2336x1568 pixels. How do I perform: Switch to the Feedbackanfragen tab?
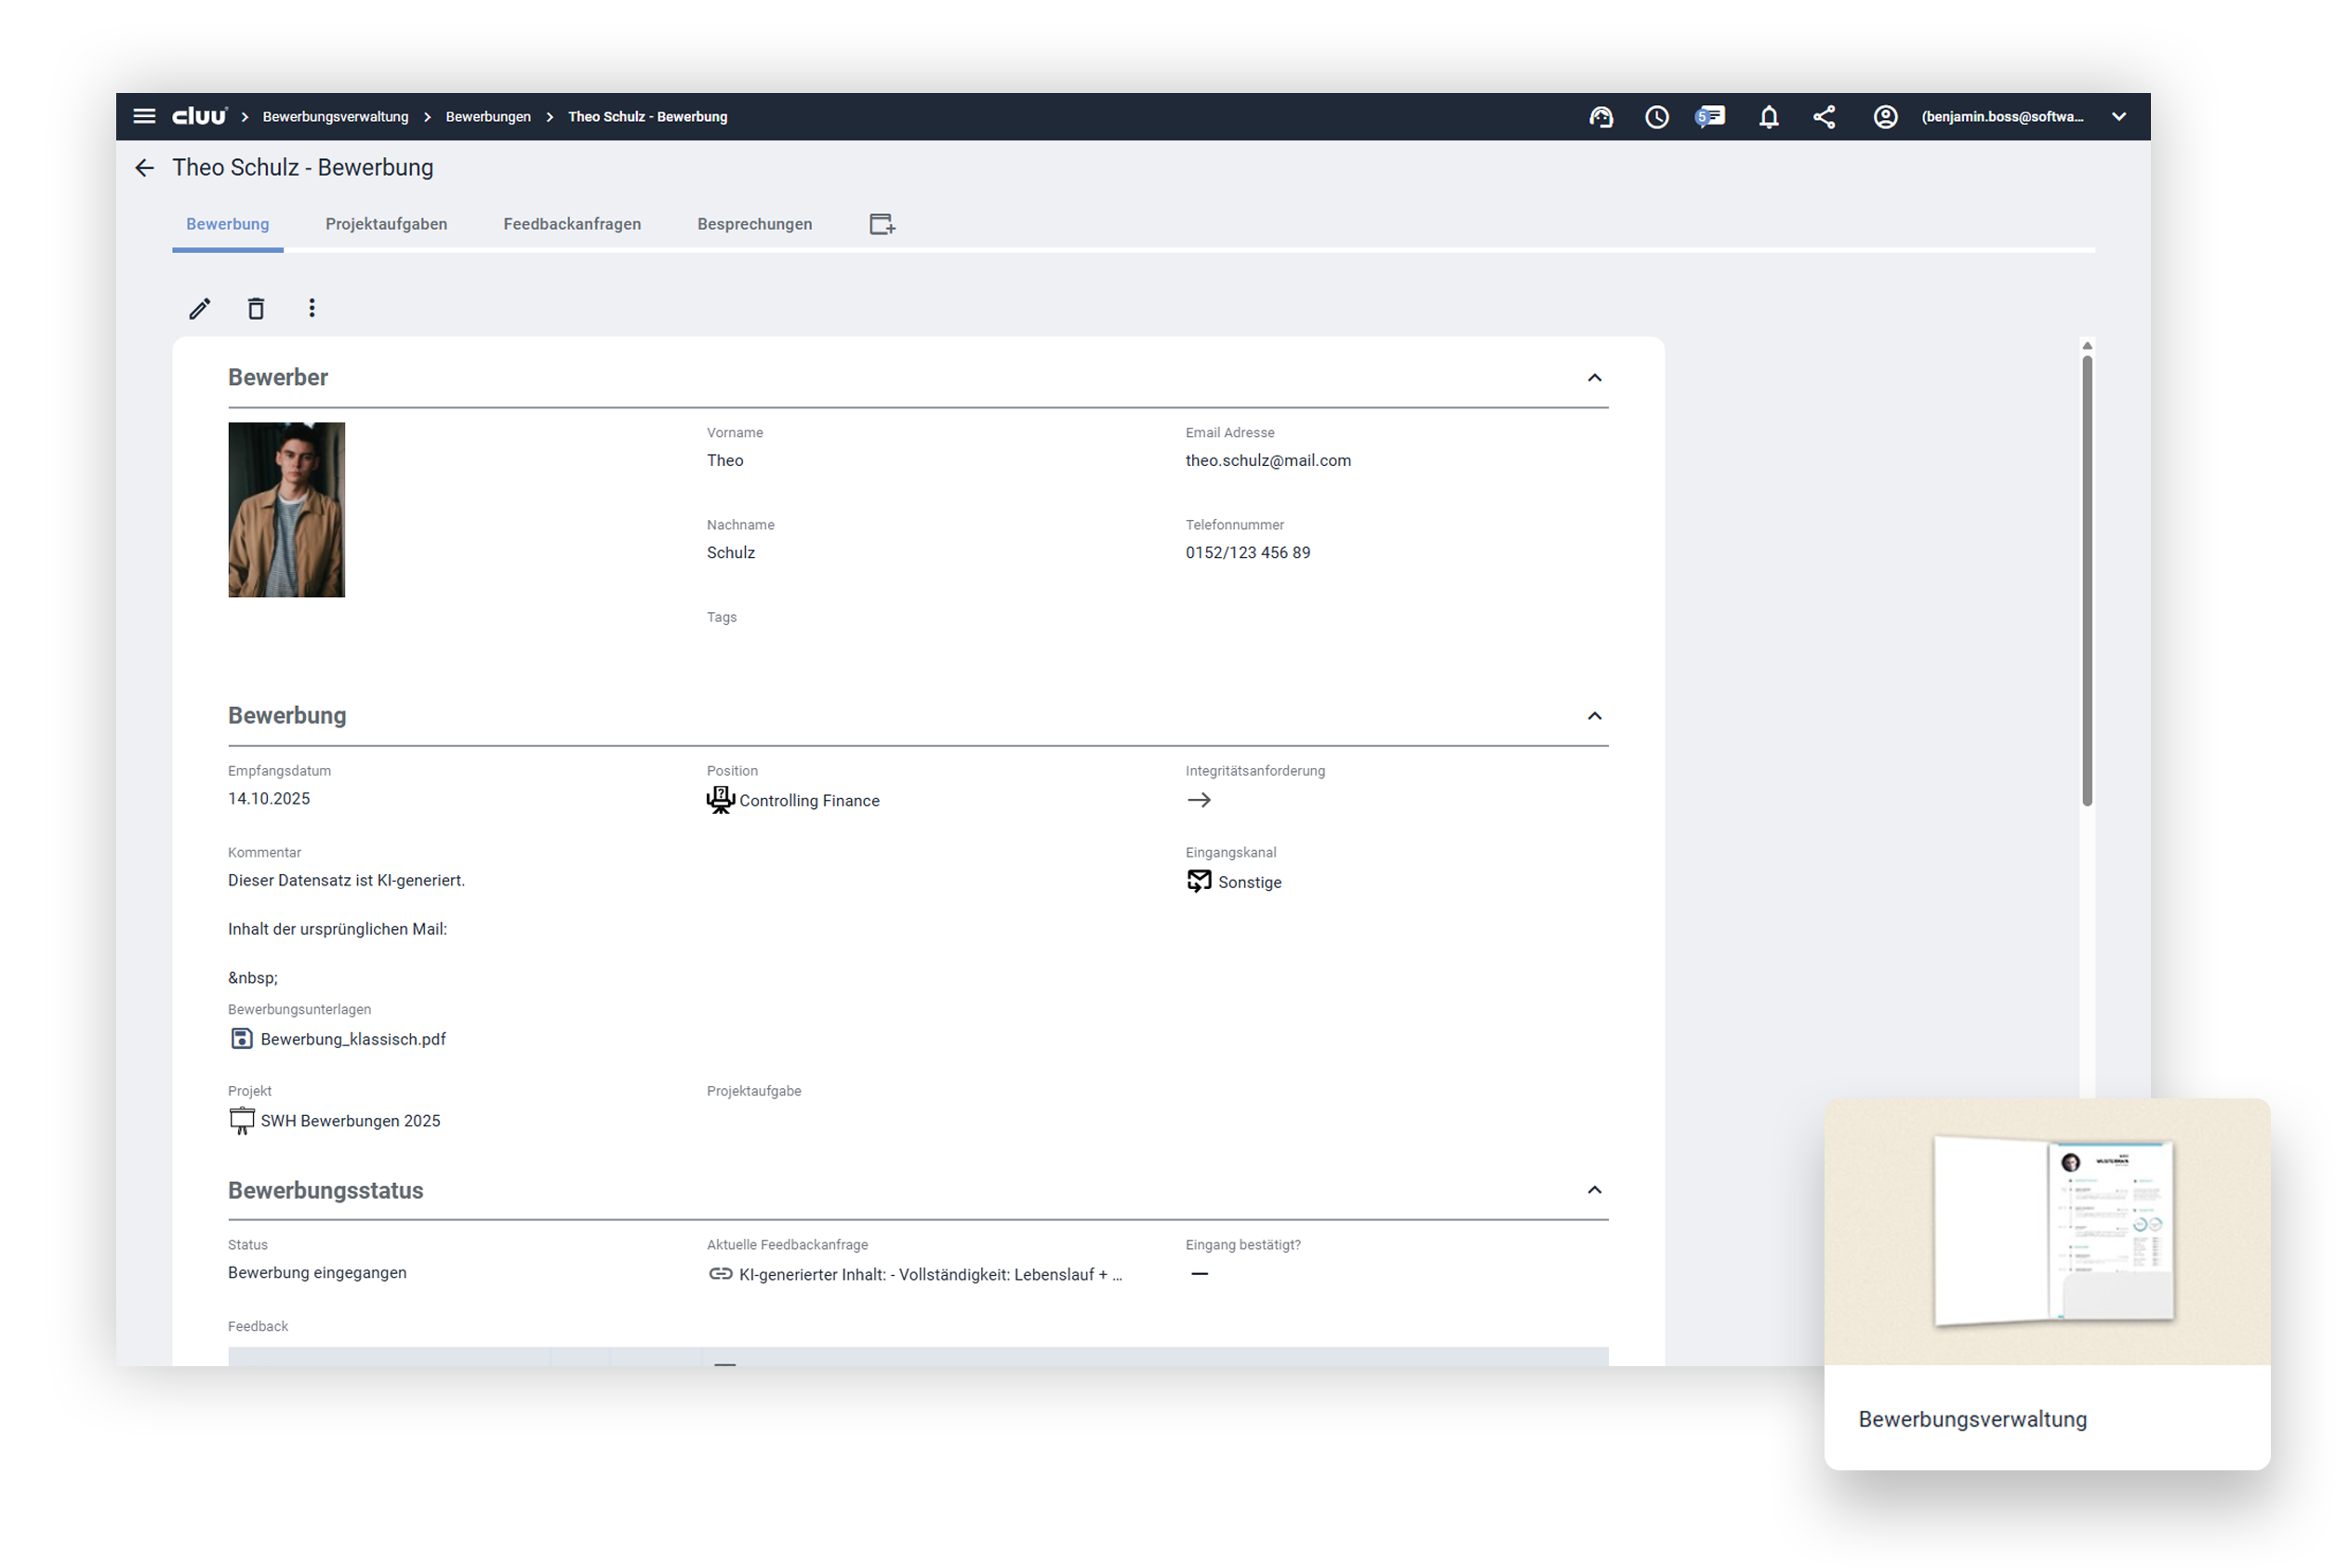572,224
